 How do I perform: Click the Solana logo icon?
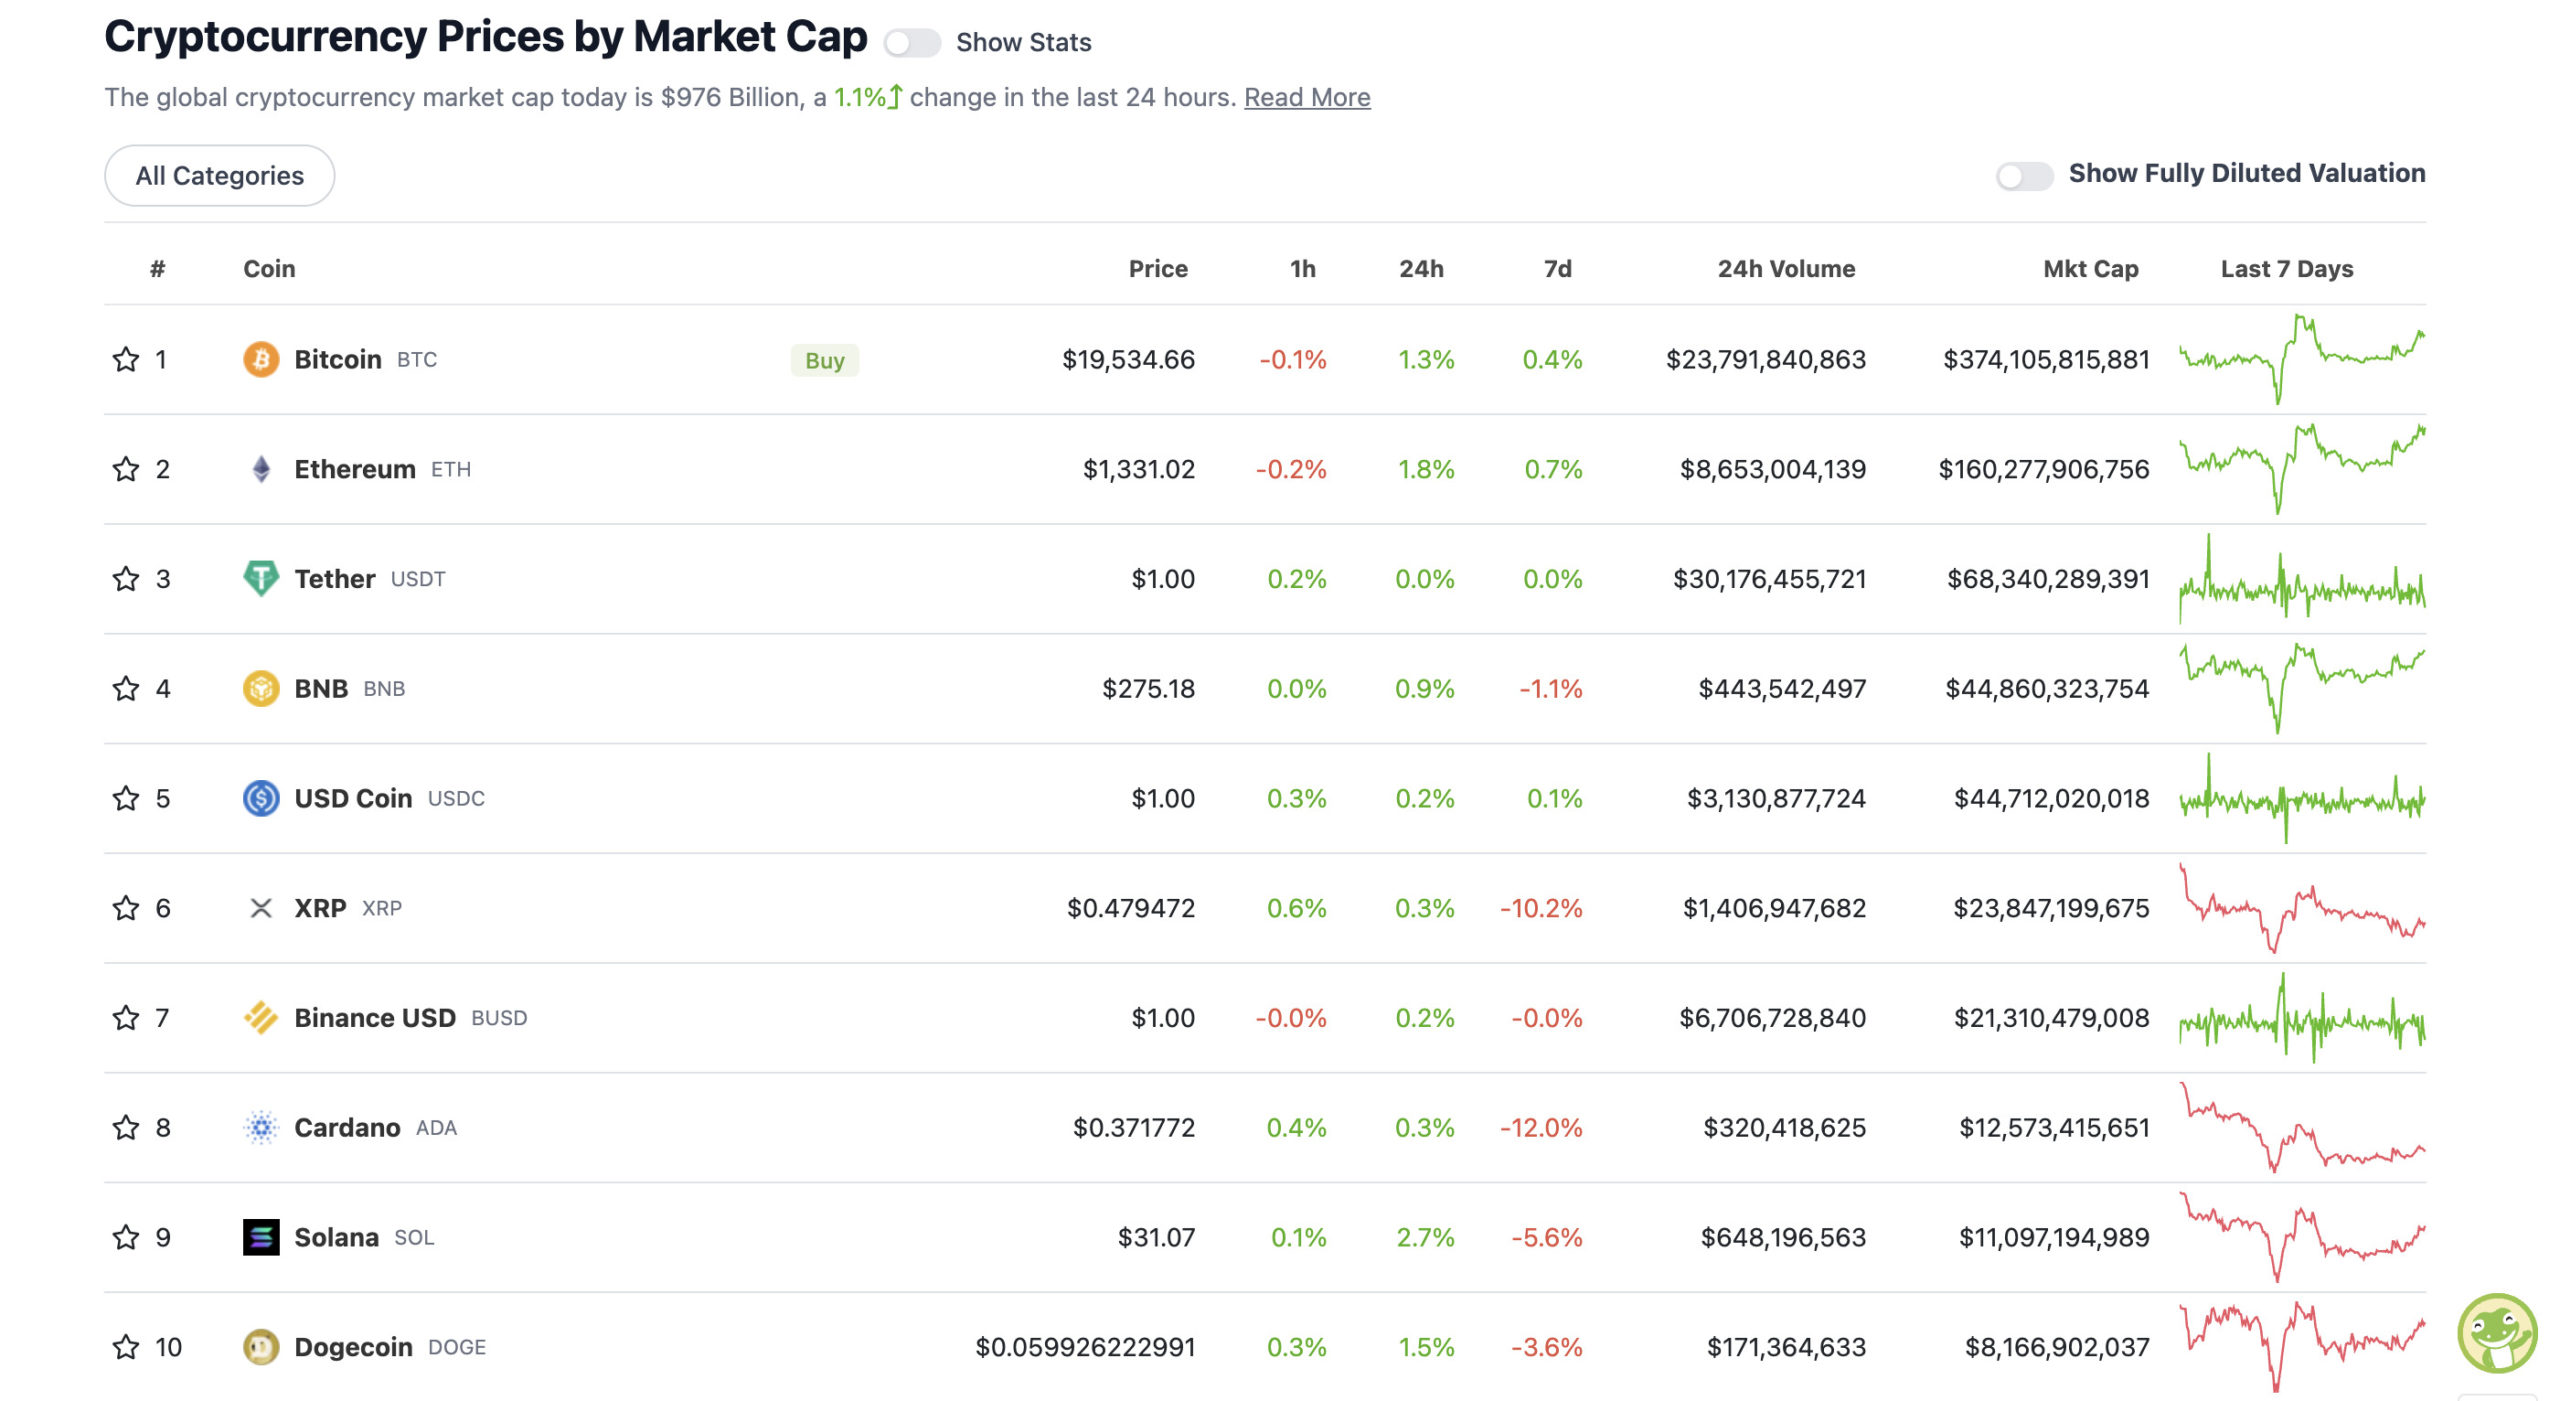click(261, 1238)
